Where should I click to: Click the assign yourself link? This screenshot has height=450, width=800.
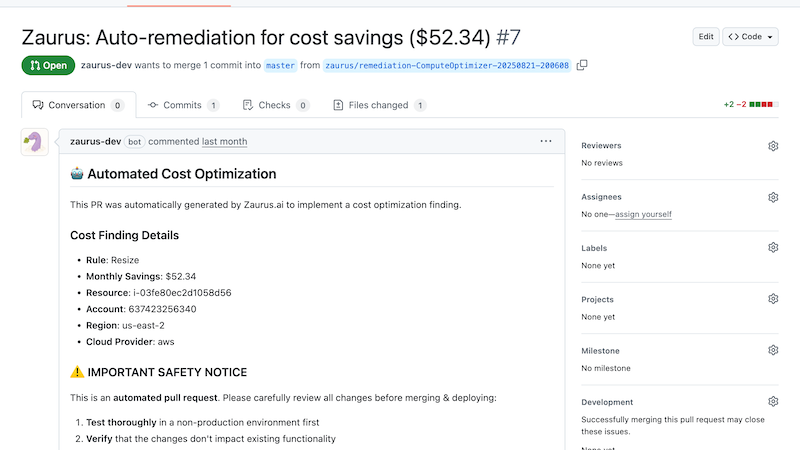point(643,214)
